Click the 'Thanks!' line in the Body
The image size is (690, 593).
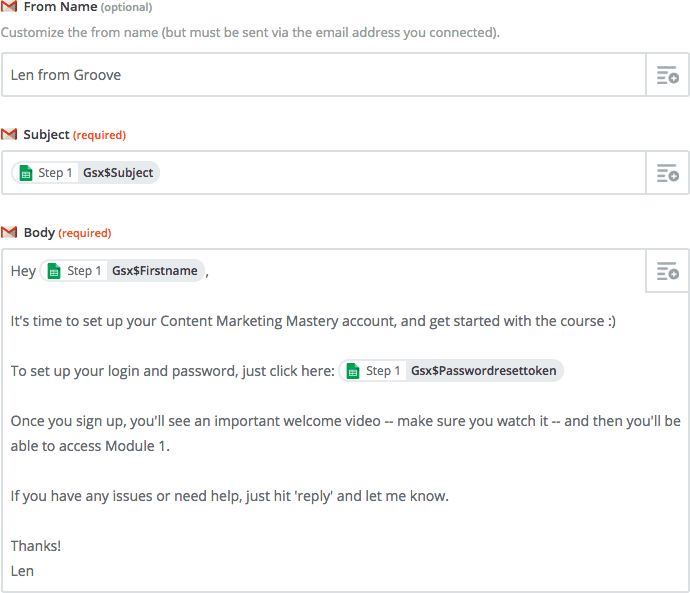click(x=36, y=546)
